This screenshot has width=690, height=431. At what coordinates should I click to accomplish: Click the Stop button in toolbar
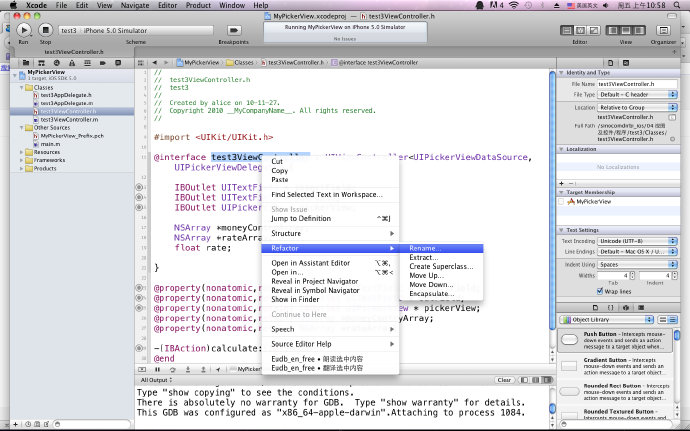pyautogui.click(x=45, y=30)
